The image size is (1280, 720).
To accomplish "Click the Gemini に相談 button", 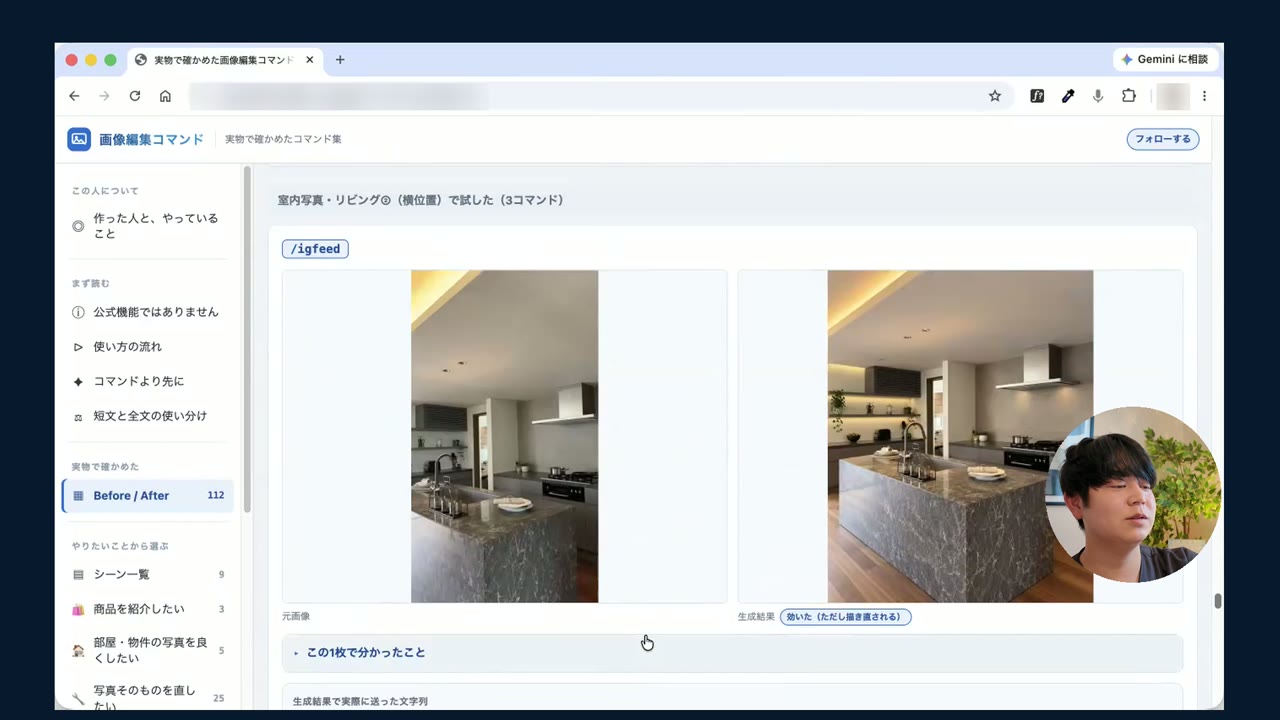I will pos(1165,60).
